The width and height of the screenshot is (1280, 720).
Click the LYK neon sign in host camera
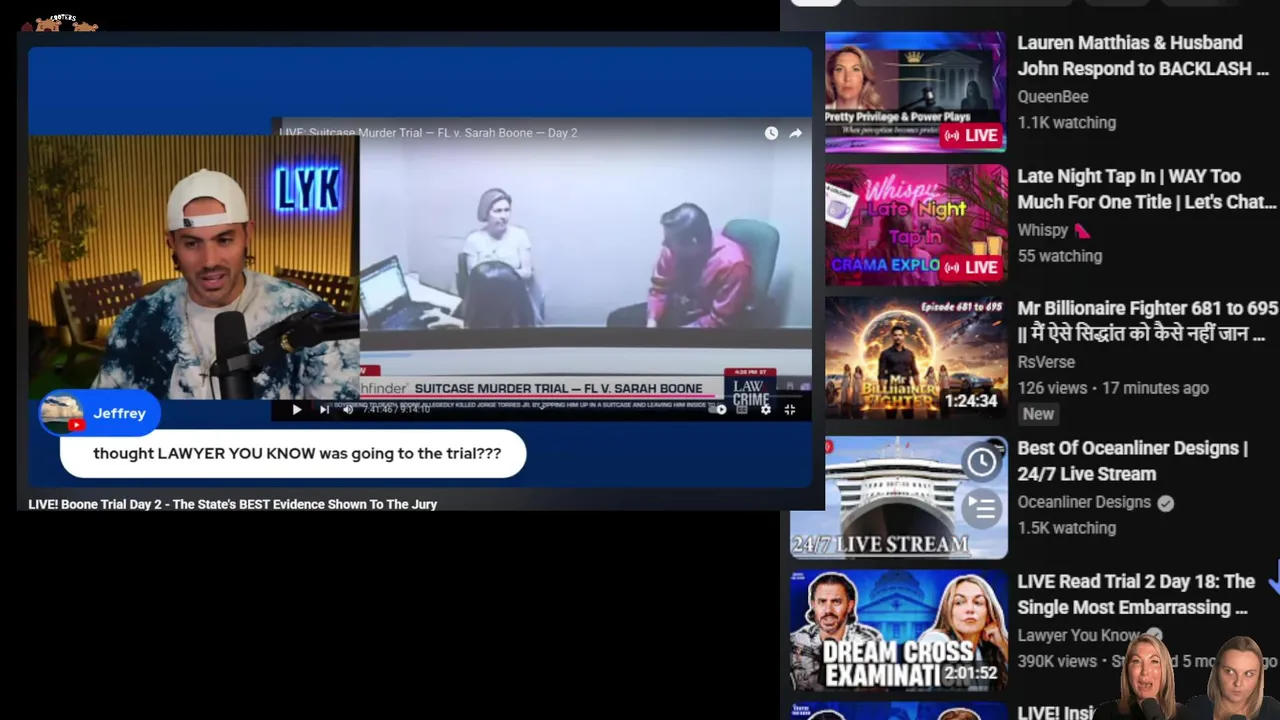308,188
